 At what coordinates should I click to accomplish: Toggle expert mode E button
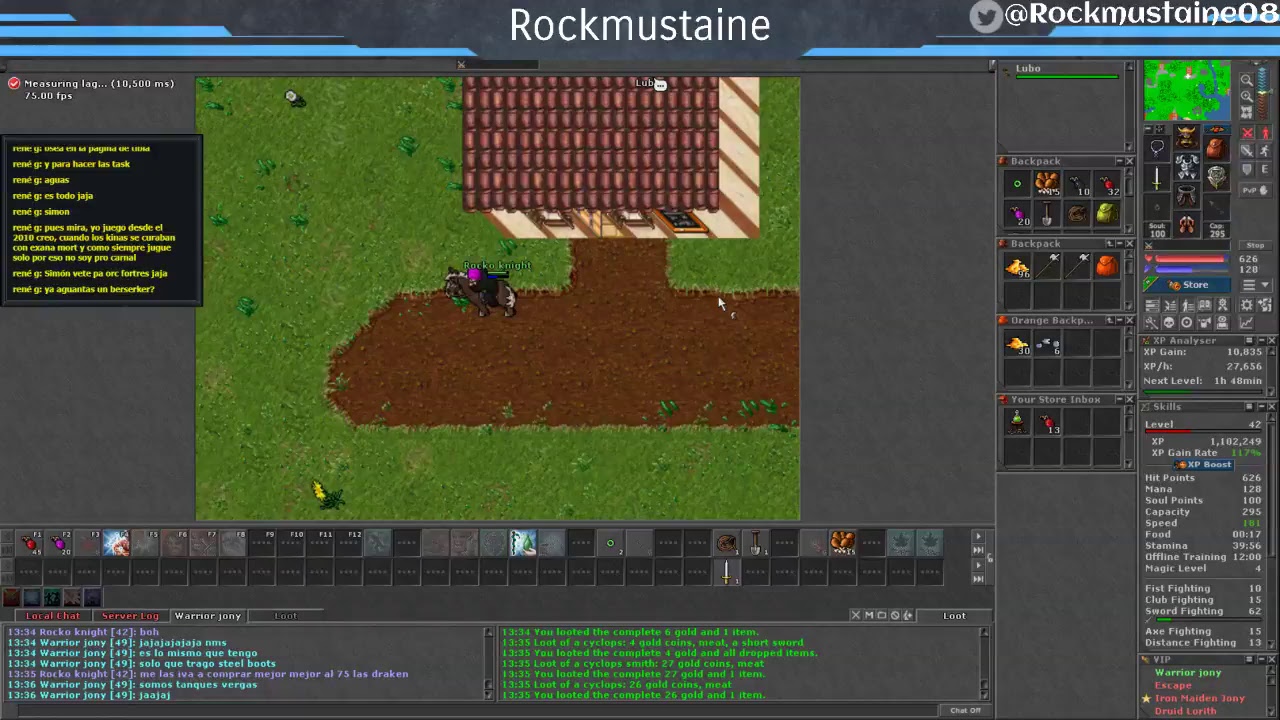point(1264,169)
